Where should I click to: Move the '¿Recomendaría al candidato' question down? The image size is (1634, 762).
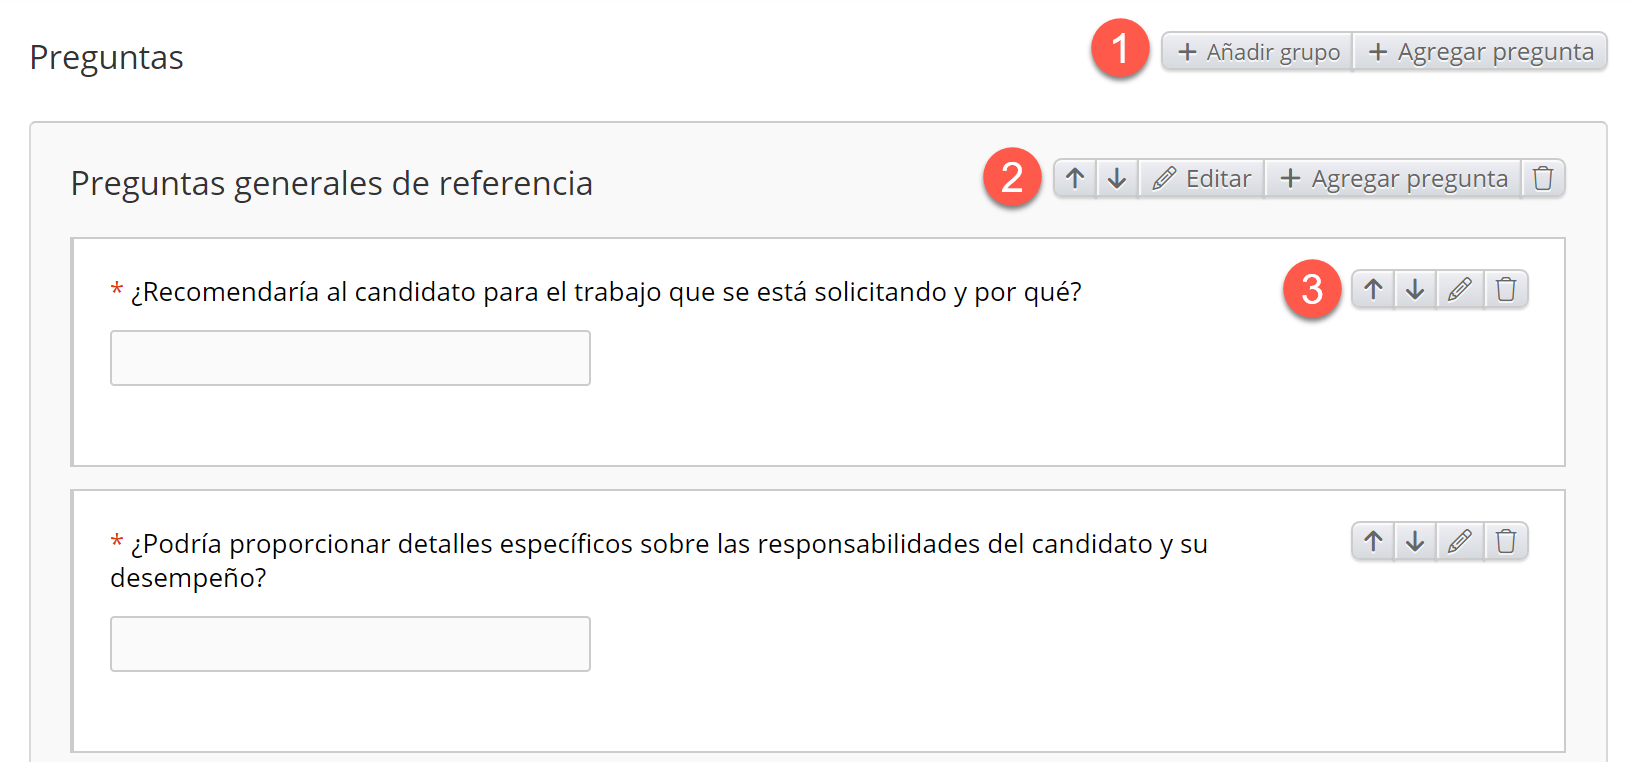click(1415, 290)
